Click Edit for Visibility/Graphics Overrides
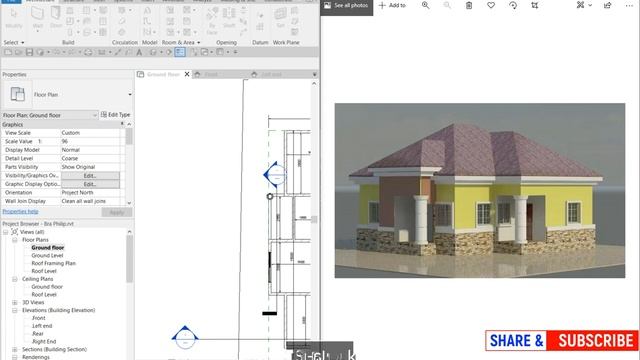The image size is (640, 360). 90,176
